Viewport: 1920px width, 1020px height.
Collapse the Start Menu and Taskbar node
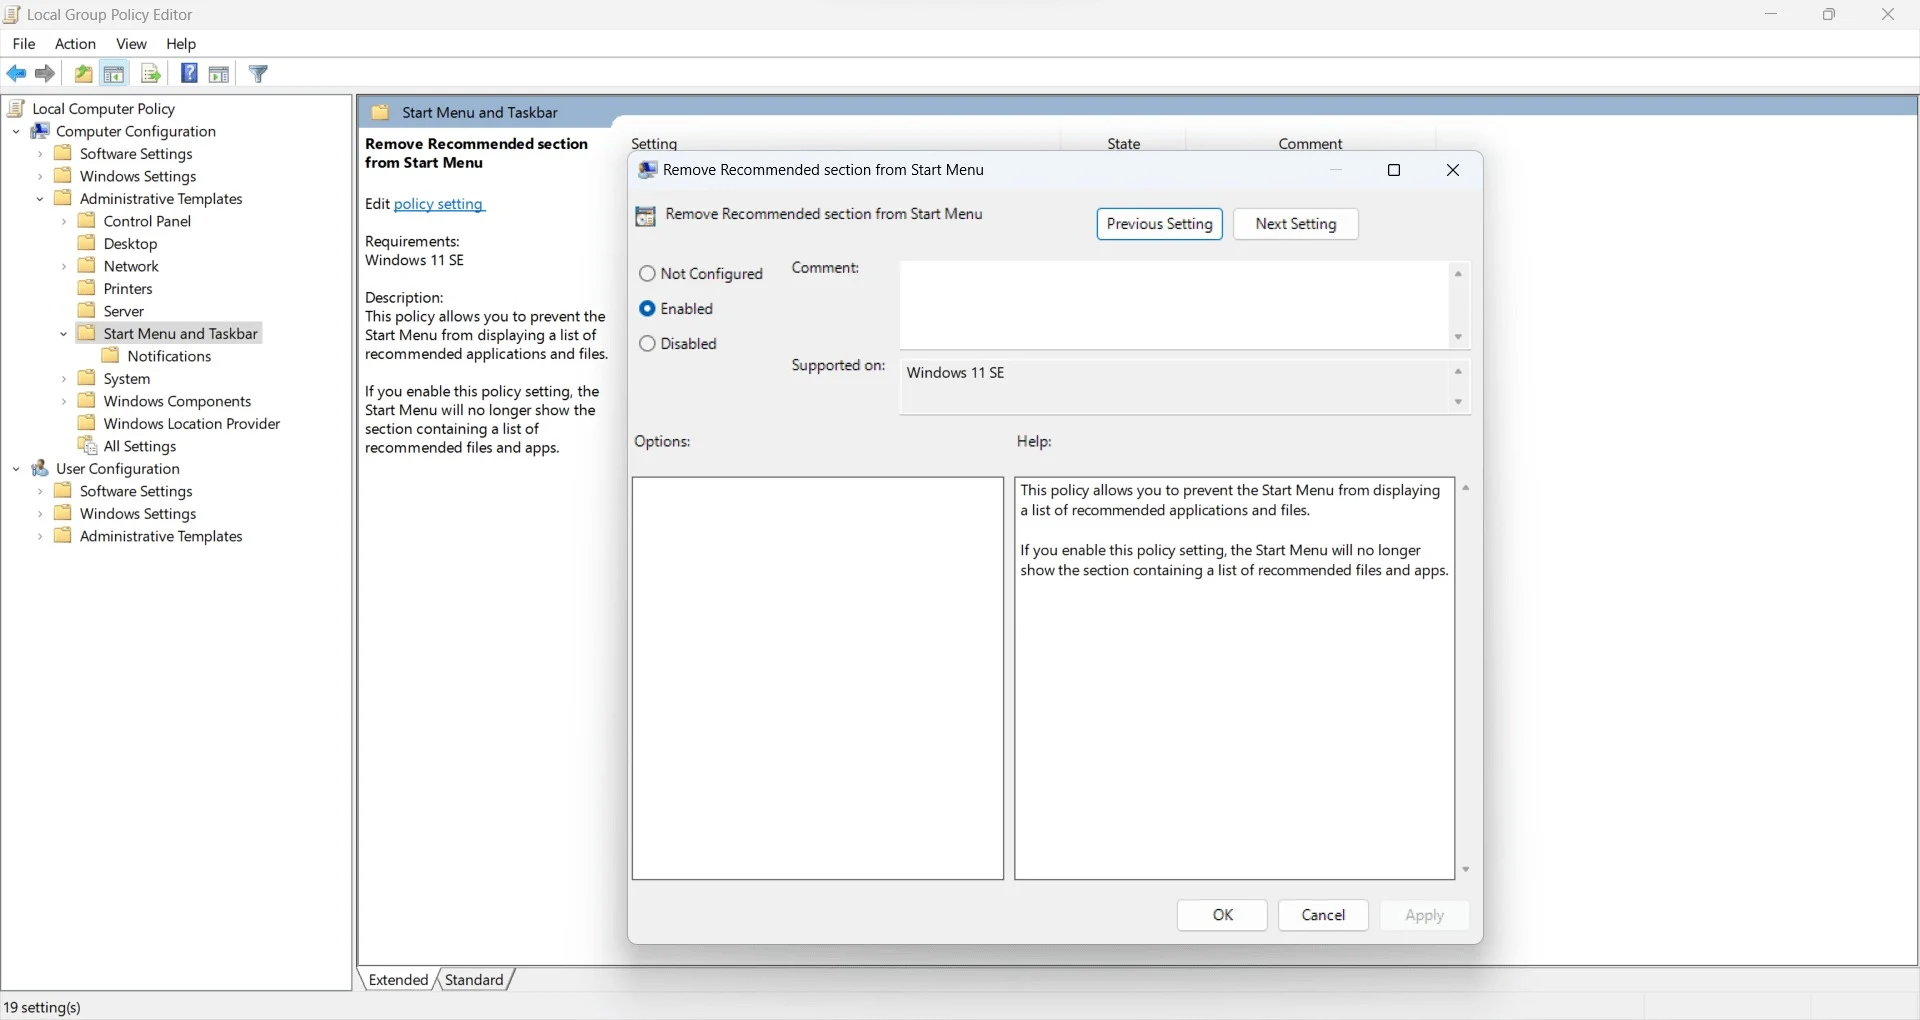click(x=64, y=334)
